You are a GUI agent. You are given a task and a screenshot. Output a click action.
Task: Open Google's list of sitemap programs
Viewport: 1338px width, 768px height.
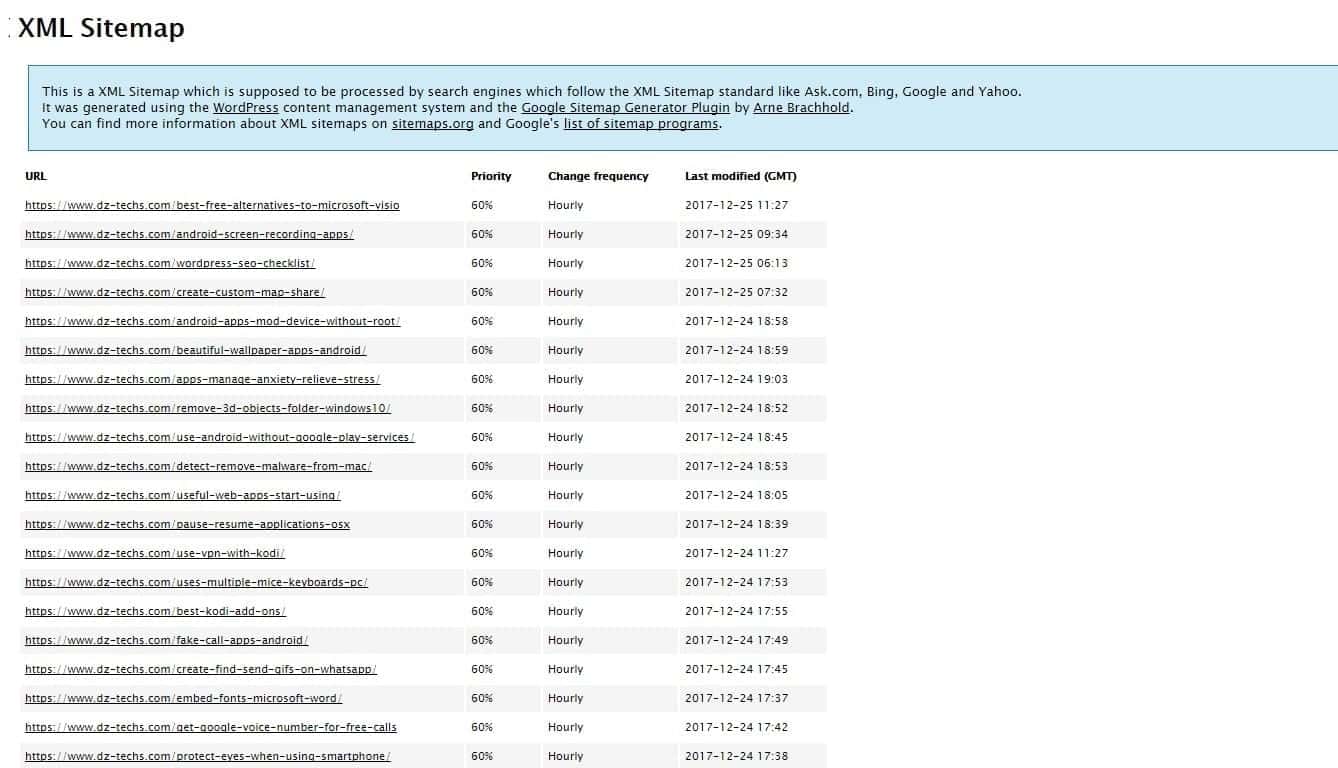tap(641, 124)
